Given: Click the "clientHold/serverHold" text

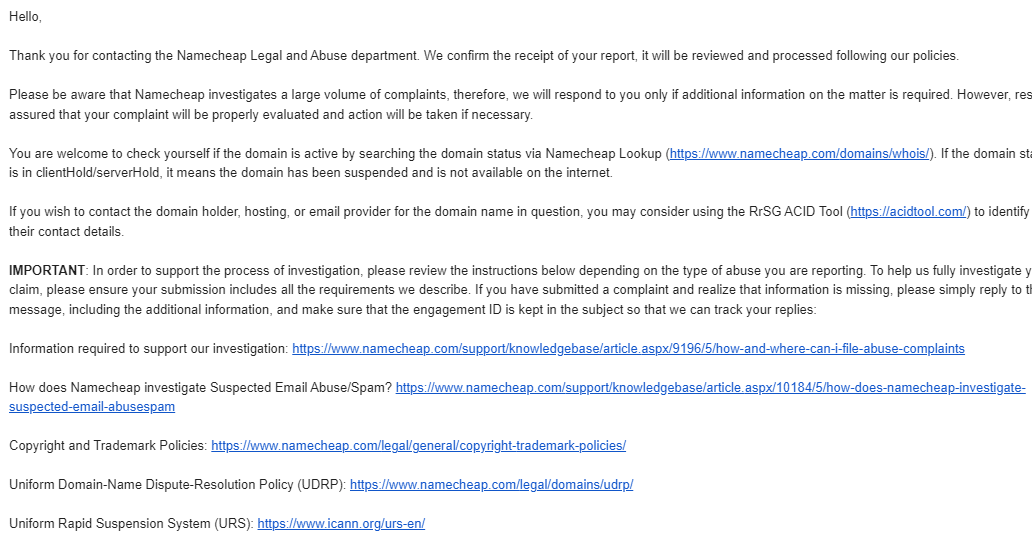Looking at the screenshot, I should 88,173.
